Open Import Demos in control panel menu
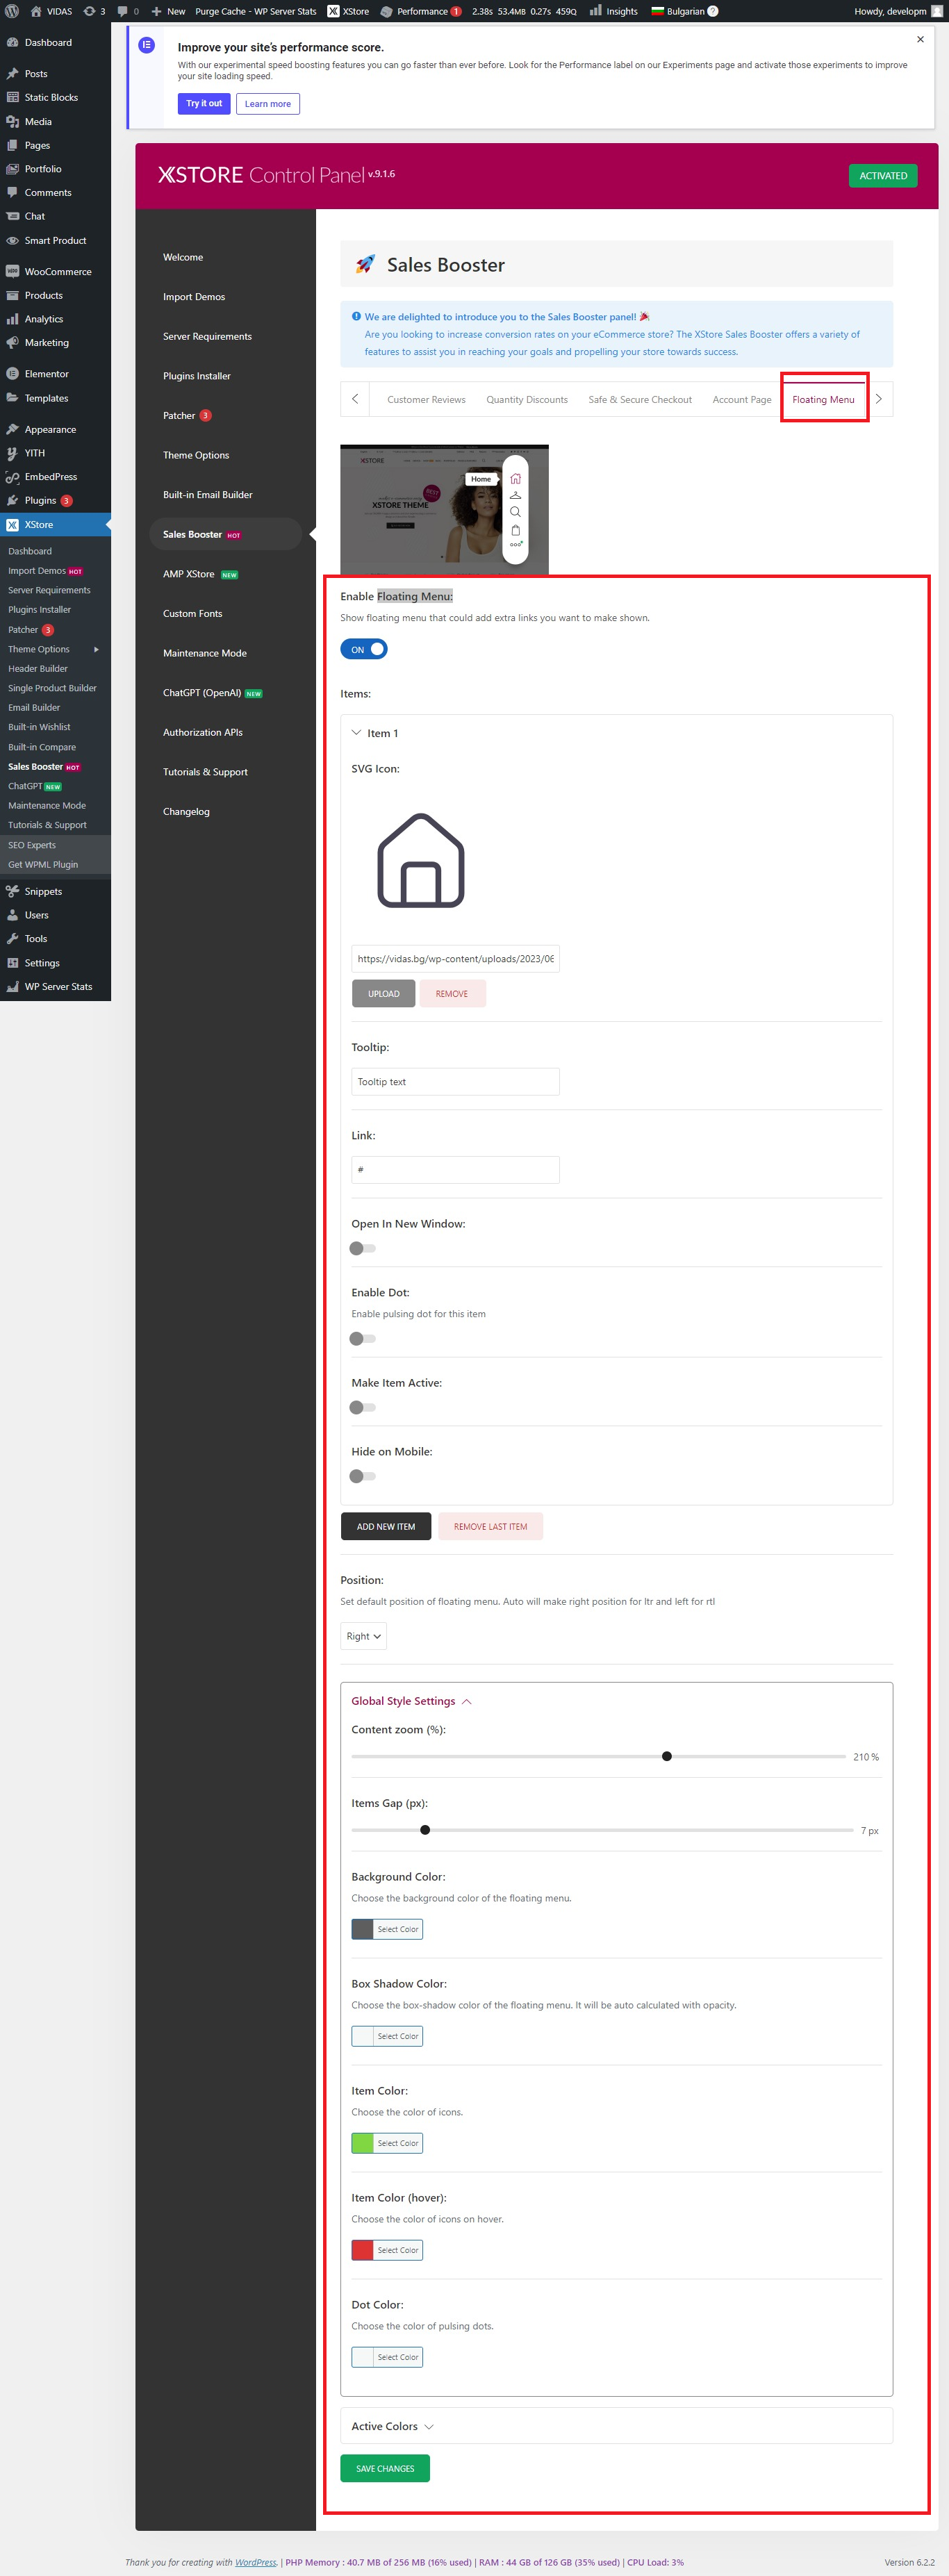The width and height of the screenshot is (949, 2576). coord(194,297)
